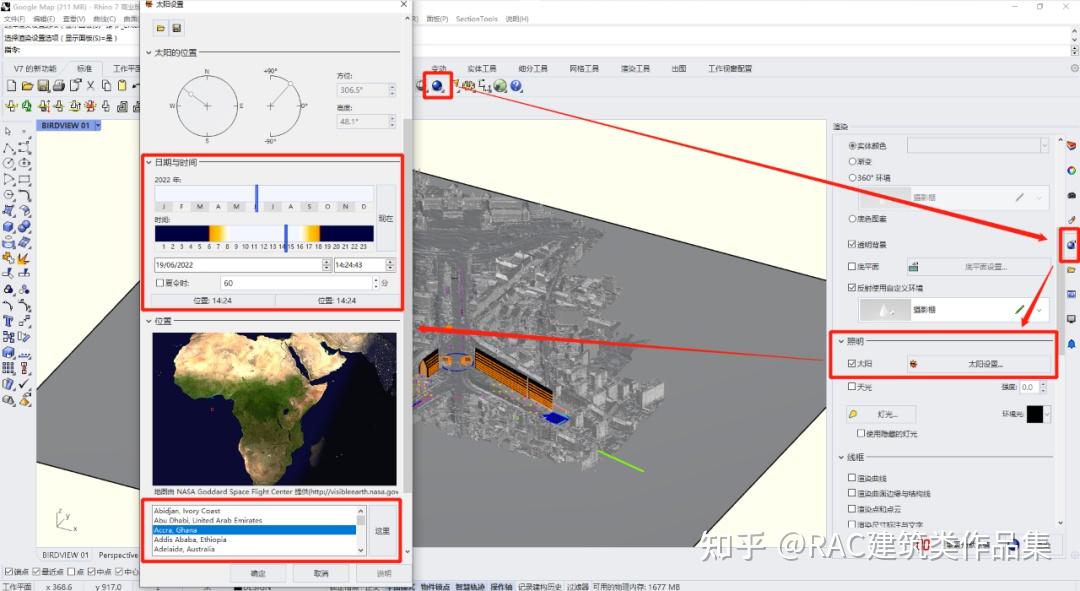The height and width of the screenshot is (591, 1080).
Task: Toggle the Ground plane checkbox
Action: (x=852, y=266)
